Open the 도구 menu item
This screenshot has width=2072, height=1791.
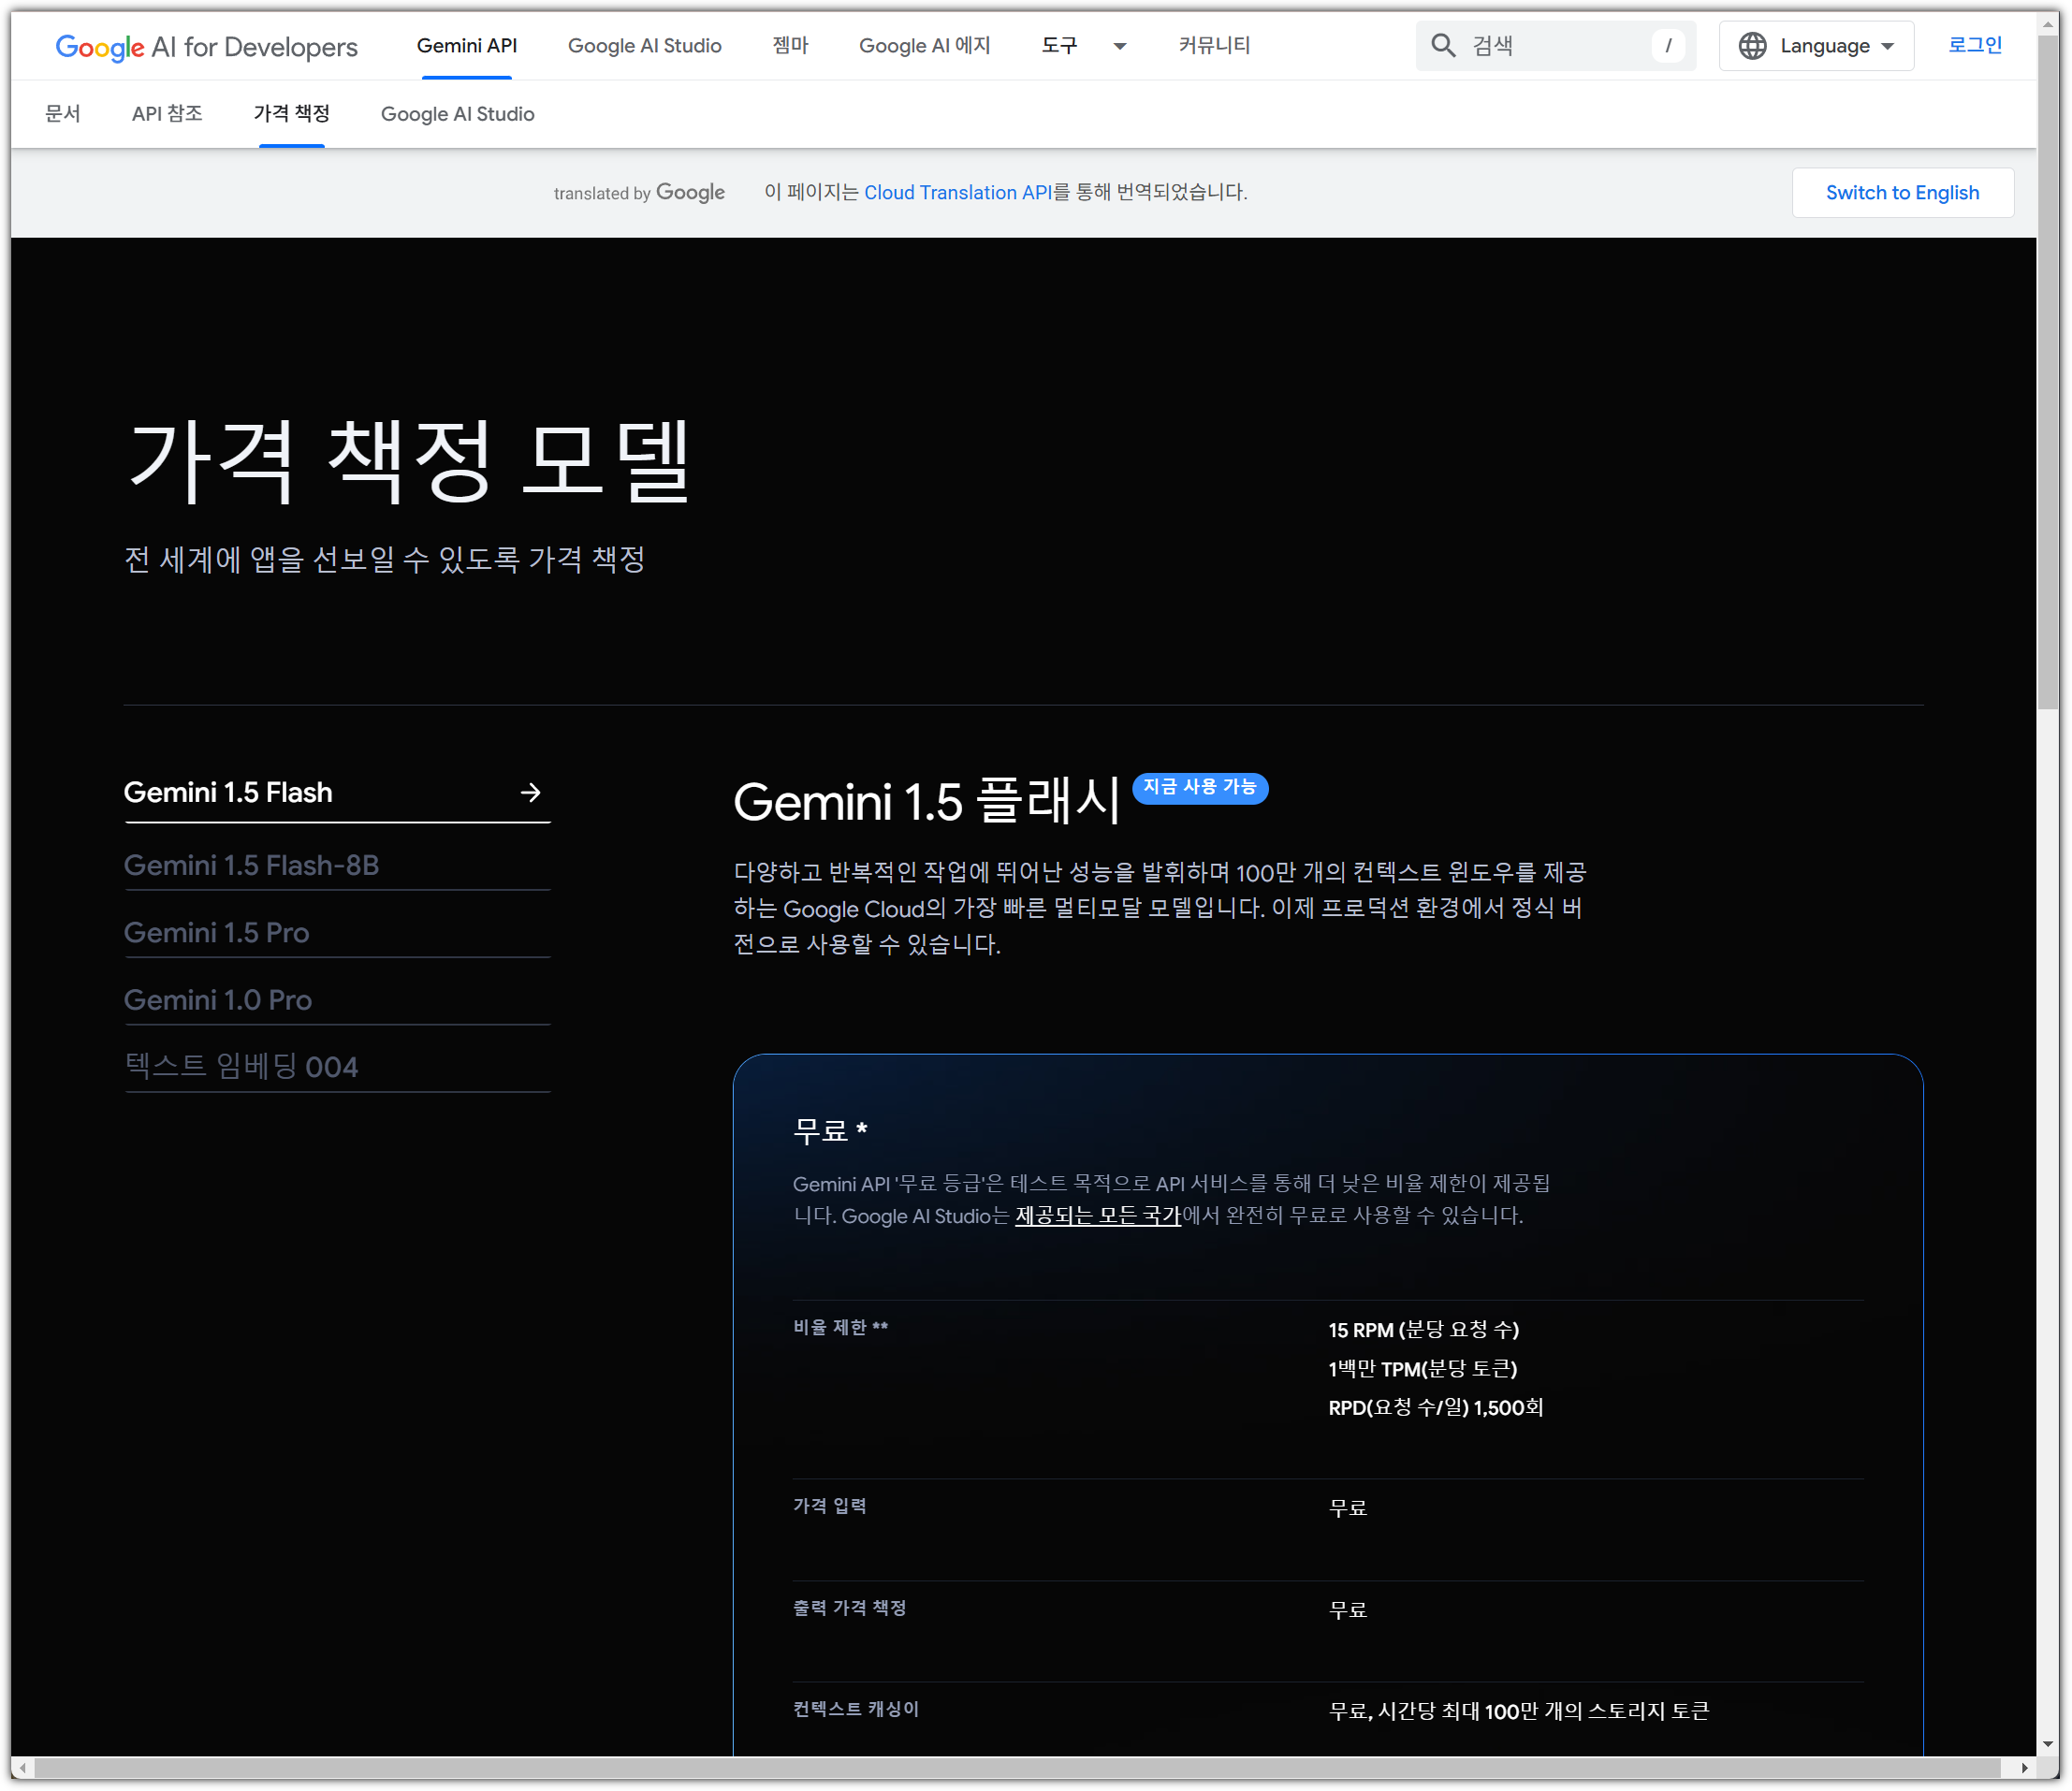[x=1059, y=46]
